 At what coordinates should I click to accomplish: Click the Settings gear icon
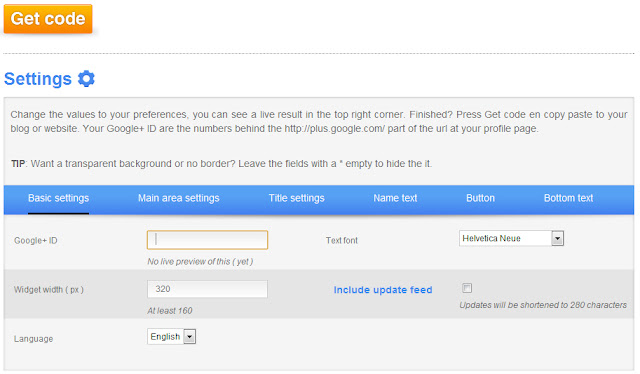click(x=86, y=78)
